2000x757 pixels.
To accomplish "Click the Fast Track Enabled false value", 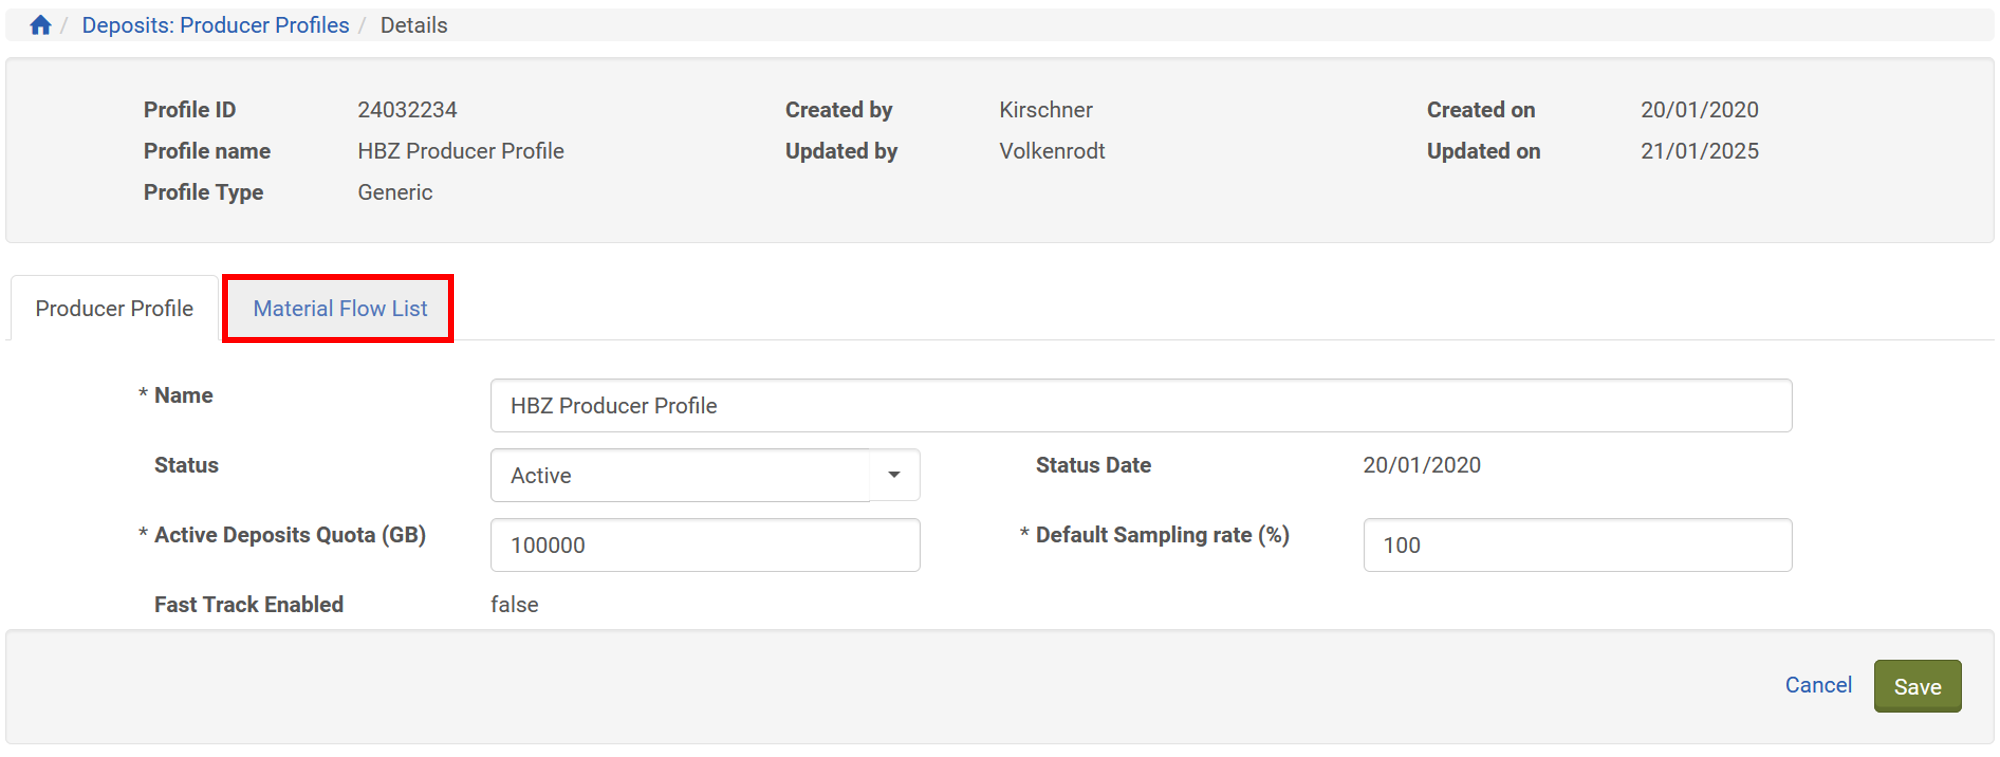I will click(514, 604).
